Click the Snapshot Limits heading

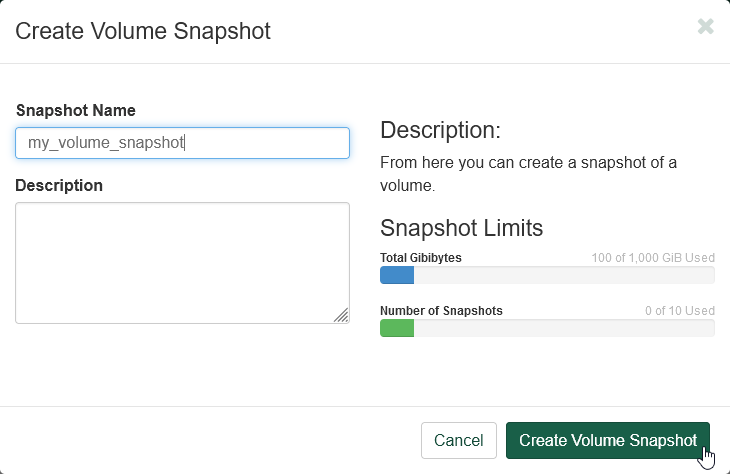pyautogui.click(x=461, y=227)
